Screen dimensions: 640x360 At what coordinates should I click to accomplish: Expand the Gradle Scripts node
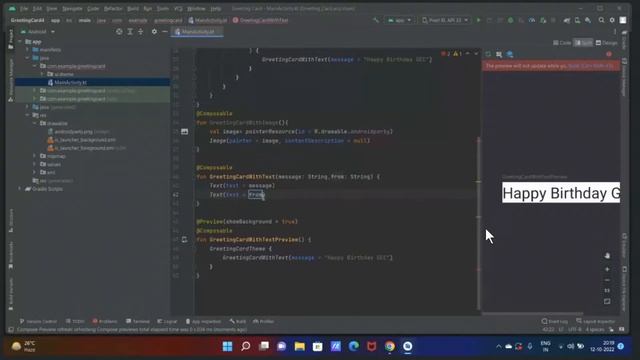pos(20,189)
